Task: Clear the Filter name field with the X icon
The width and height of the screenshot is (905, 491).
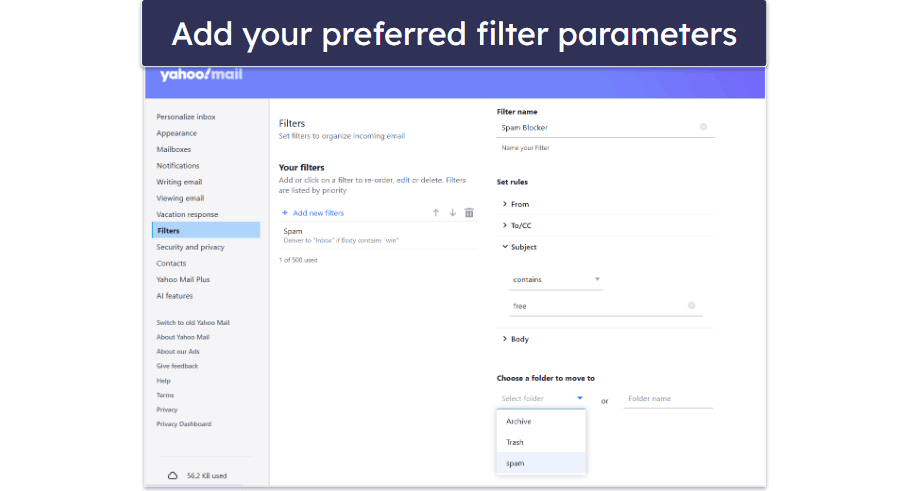Action: pyautogui.click(x=703, y=127)
